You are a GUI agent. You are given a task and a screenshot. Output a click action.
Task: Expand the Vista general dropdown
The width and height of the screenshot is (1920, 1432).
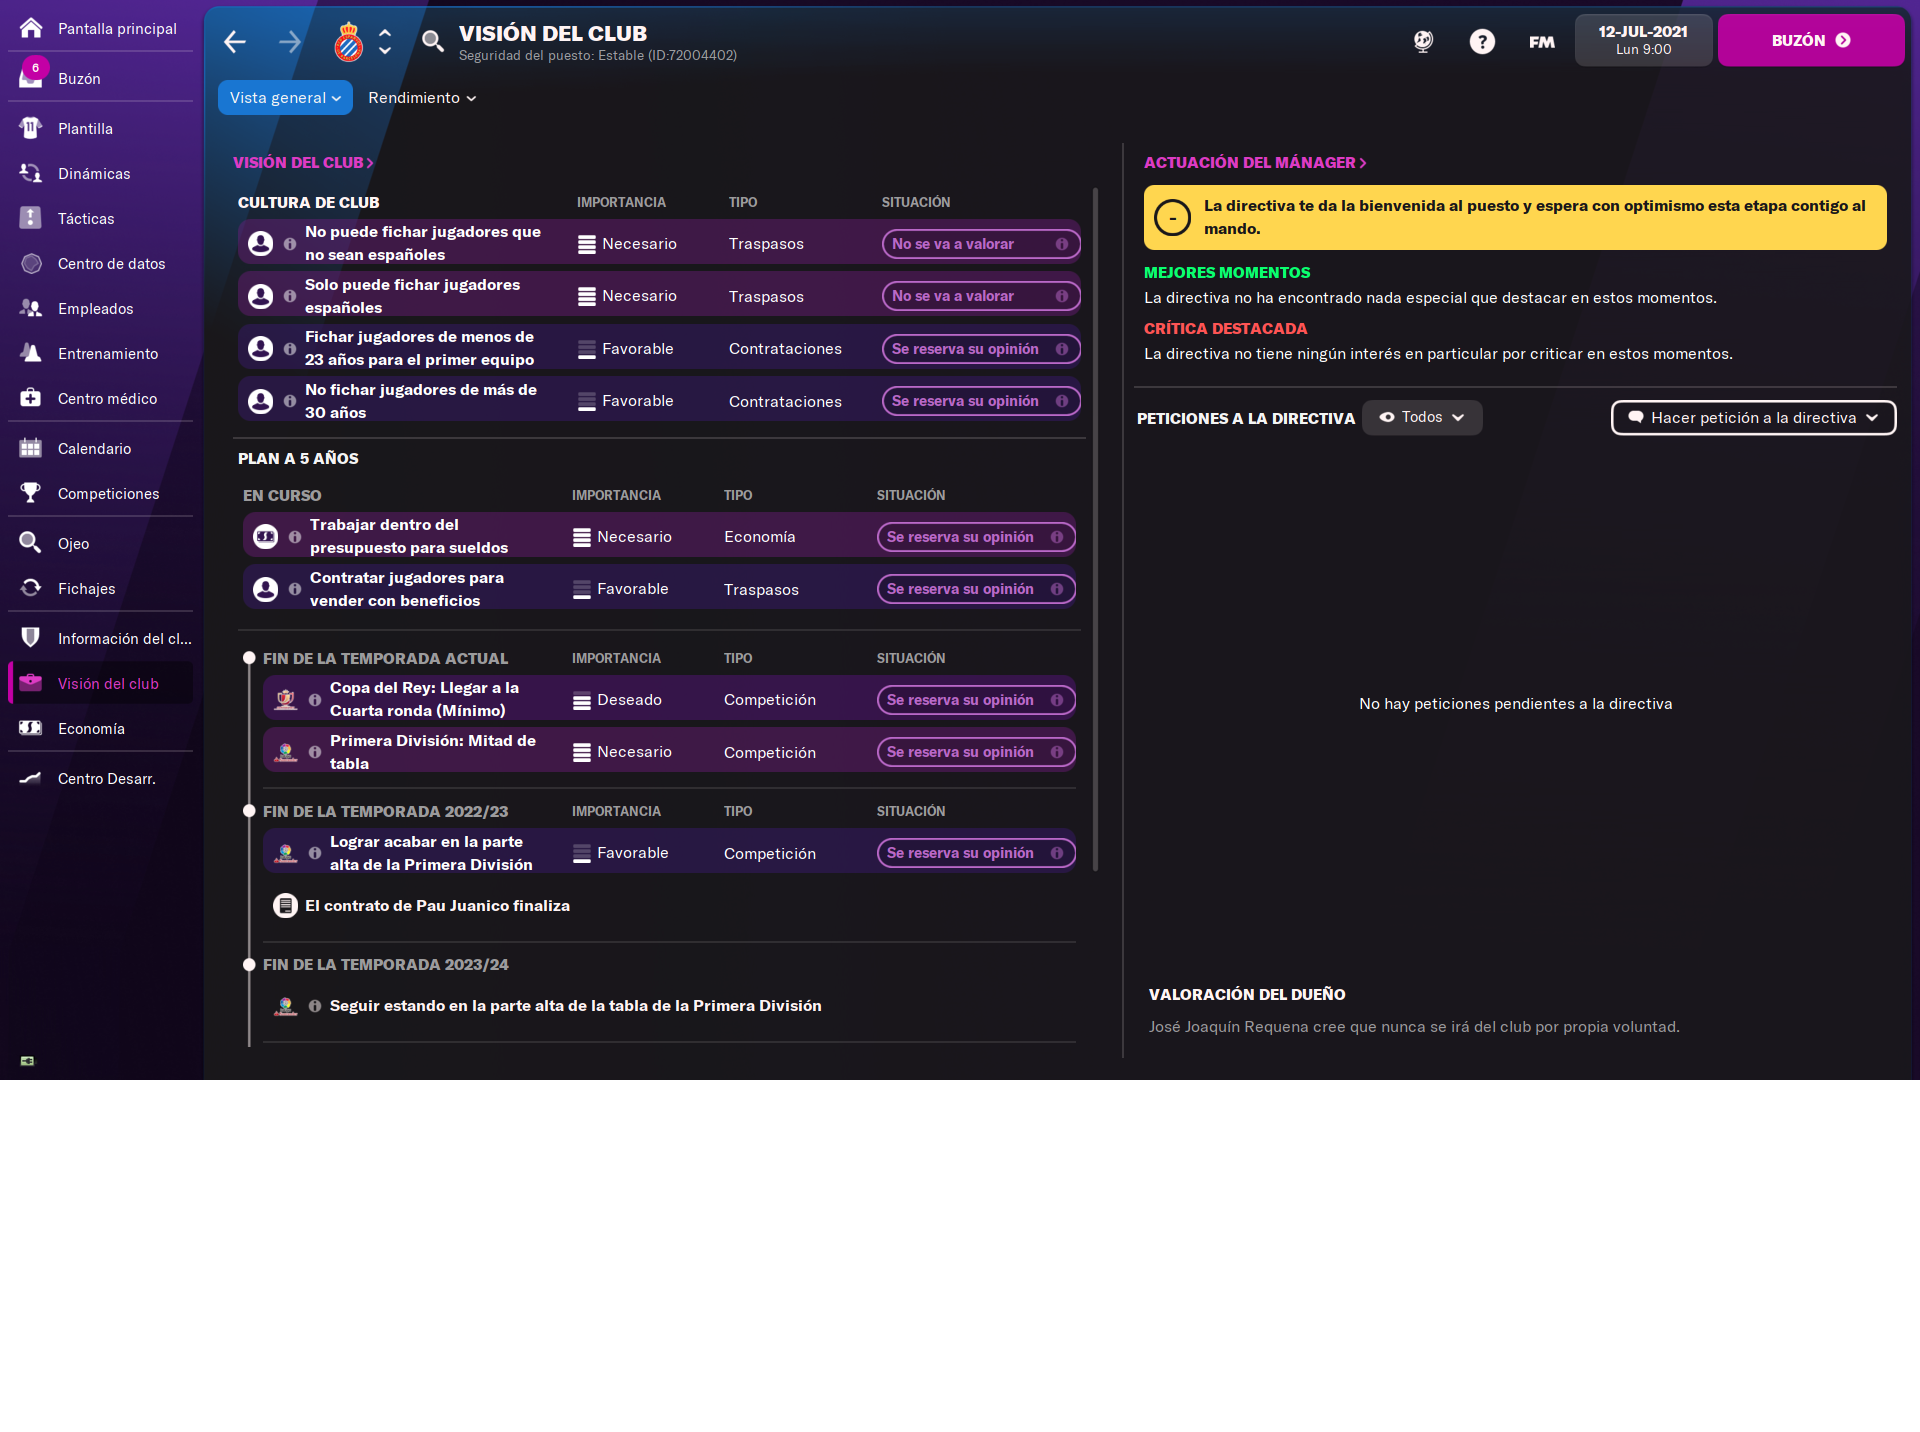pos(285,97)
